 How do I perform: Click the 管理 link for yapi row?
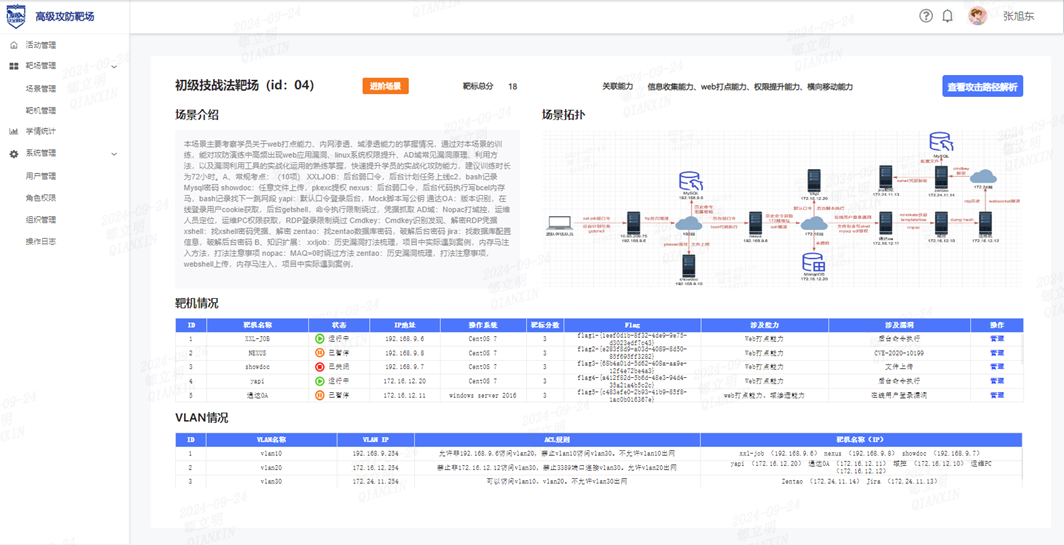click(x=997, y=381)
